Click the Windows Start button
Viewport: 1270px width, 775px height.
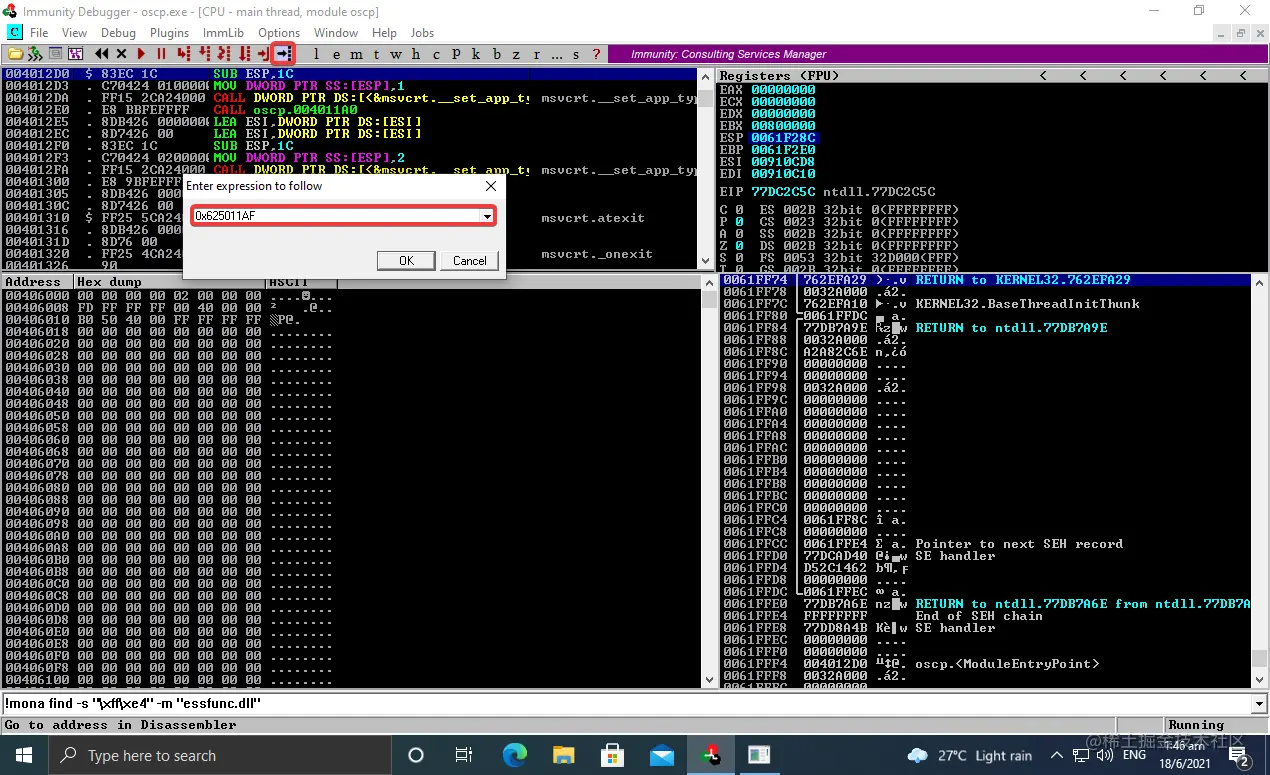tap(23, 755)
